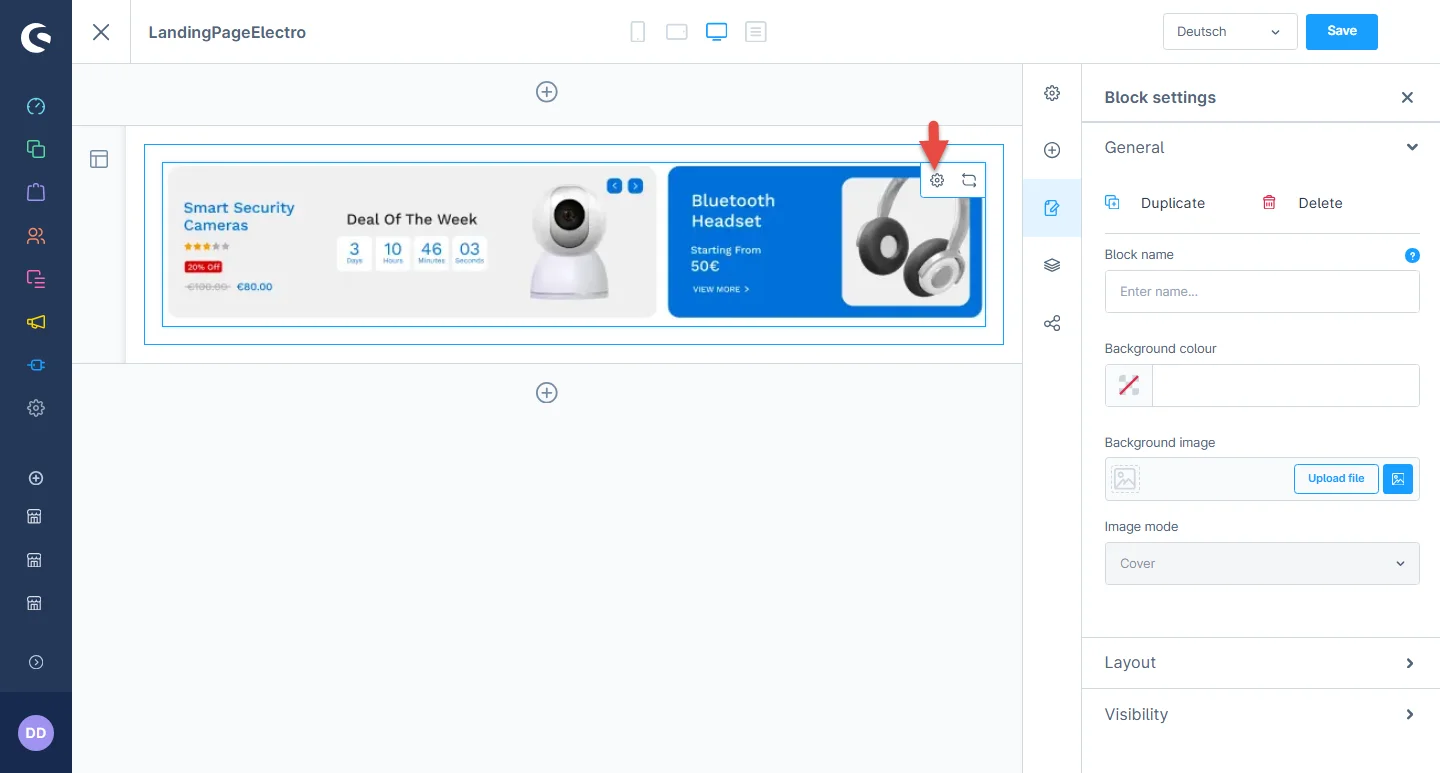Click the Background colour swatch

pyautogui.click(x=1129, y=386)
